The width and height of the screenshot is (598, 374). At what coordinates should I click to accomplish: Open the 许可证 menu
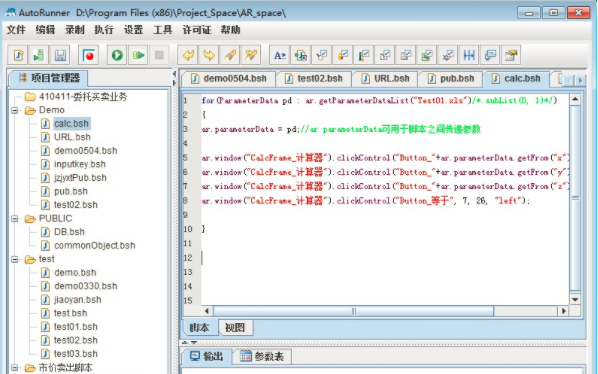[x=197, y=30]
